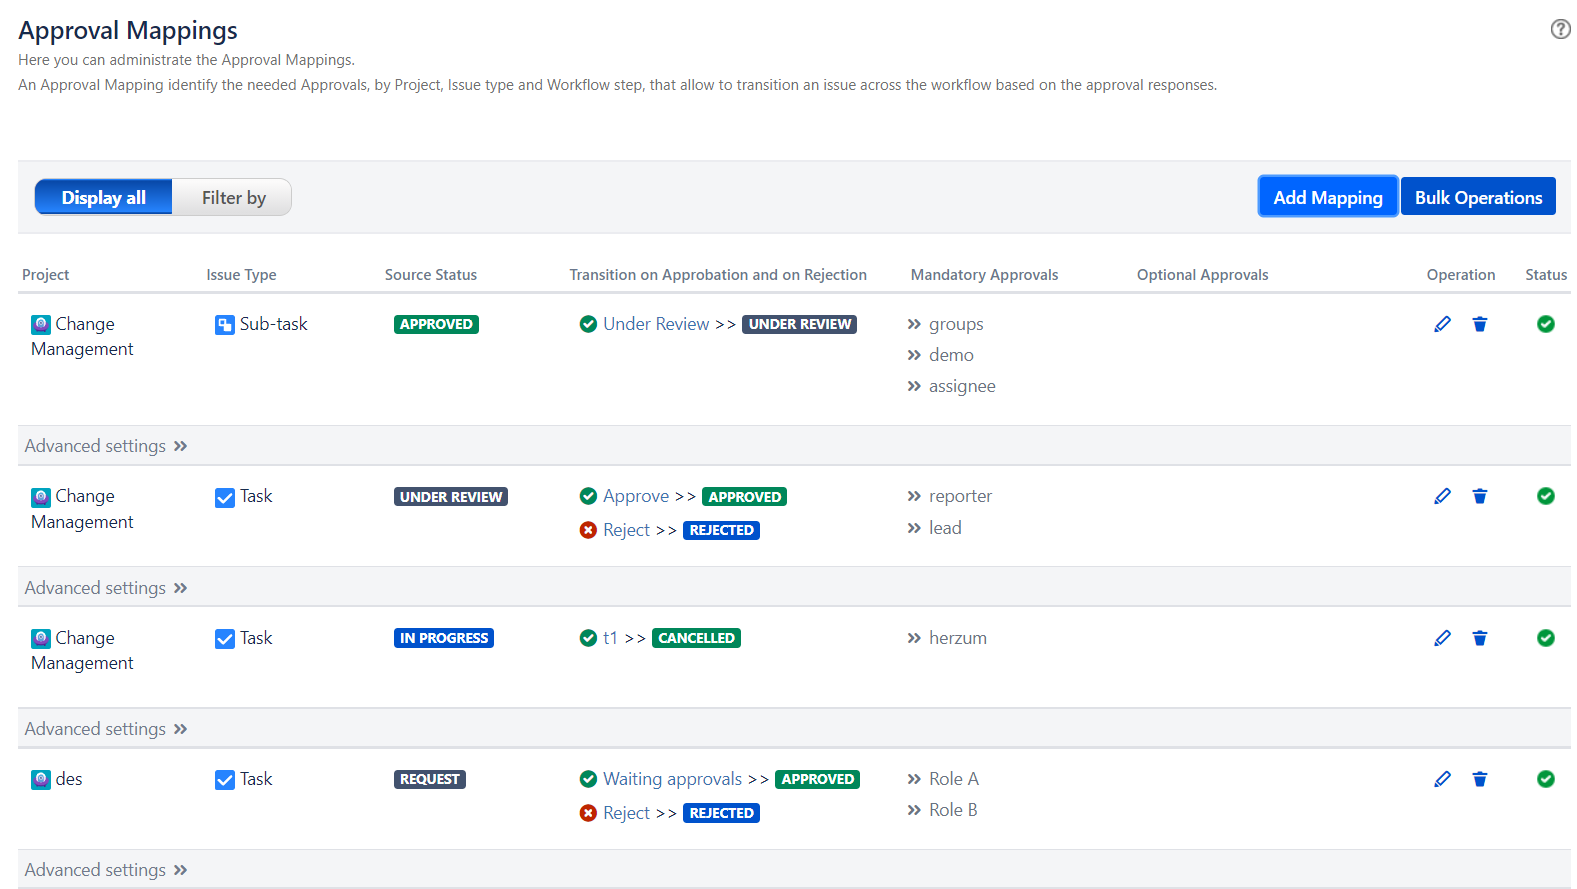Toggle status of the des project mapping

1545,779
